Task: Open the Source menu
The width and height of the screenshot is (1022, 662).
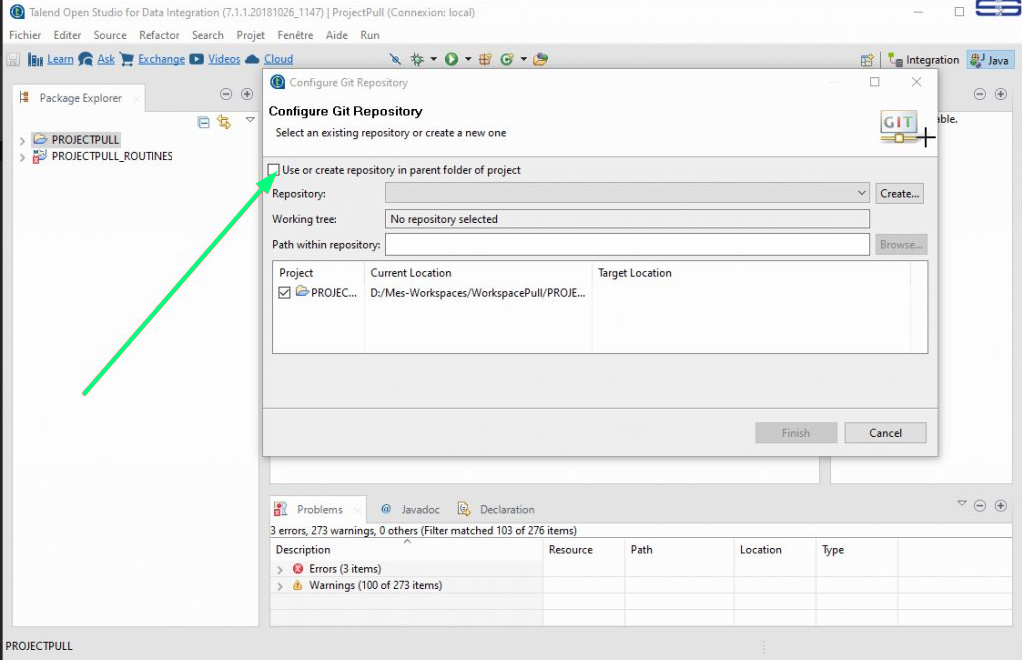Action: click(x=110, y=35)
